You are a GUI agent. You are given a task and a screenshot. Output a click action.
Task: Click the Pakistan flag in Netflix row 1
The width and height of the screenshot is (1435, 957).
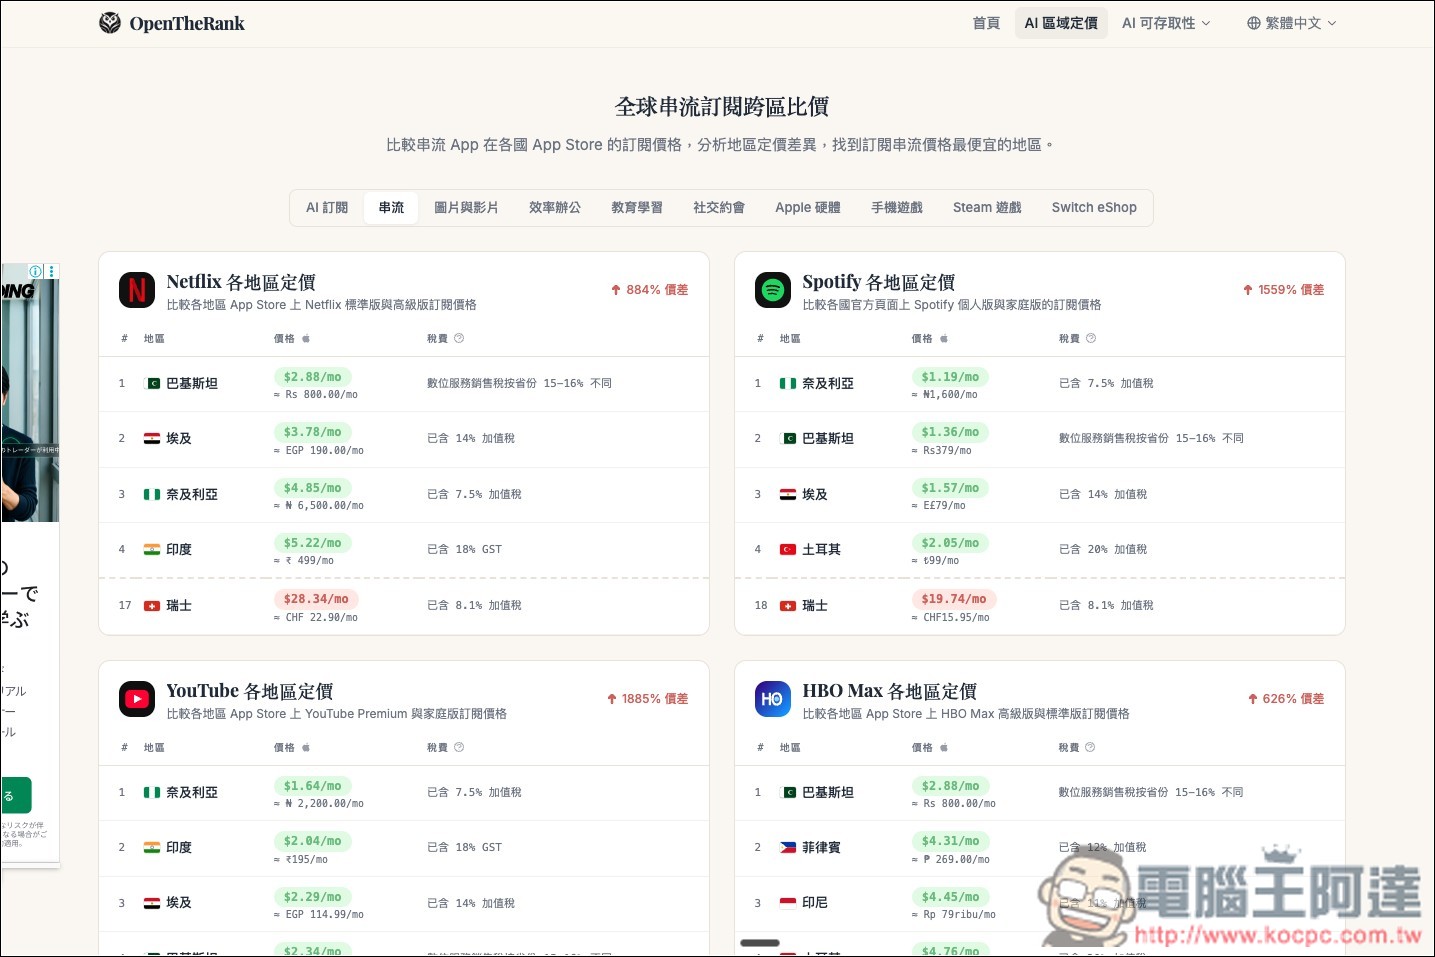coord(152,383)
